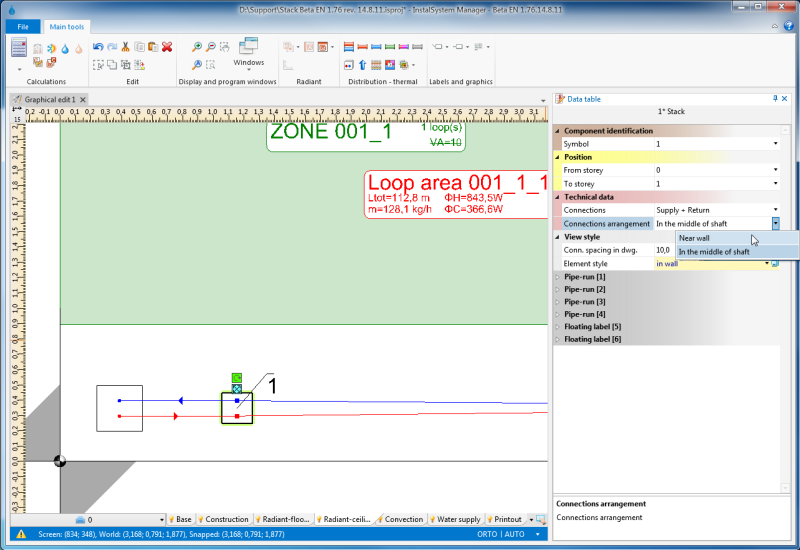
Task: Edit the Conn. spacing in dwg. value field
Action: (x=664, y=250)
